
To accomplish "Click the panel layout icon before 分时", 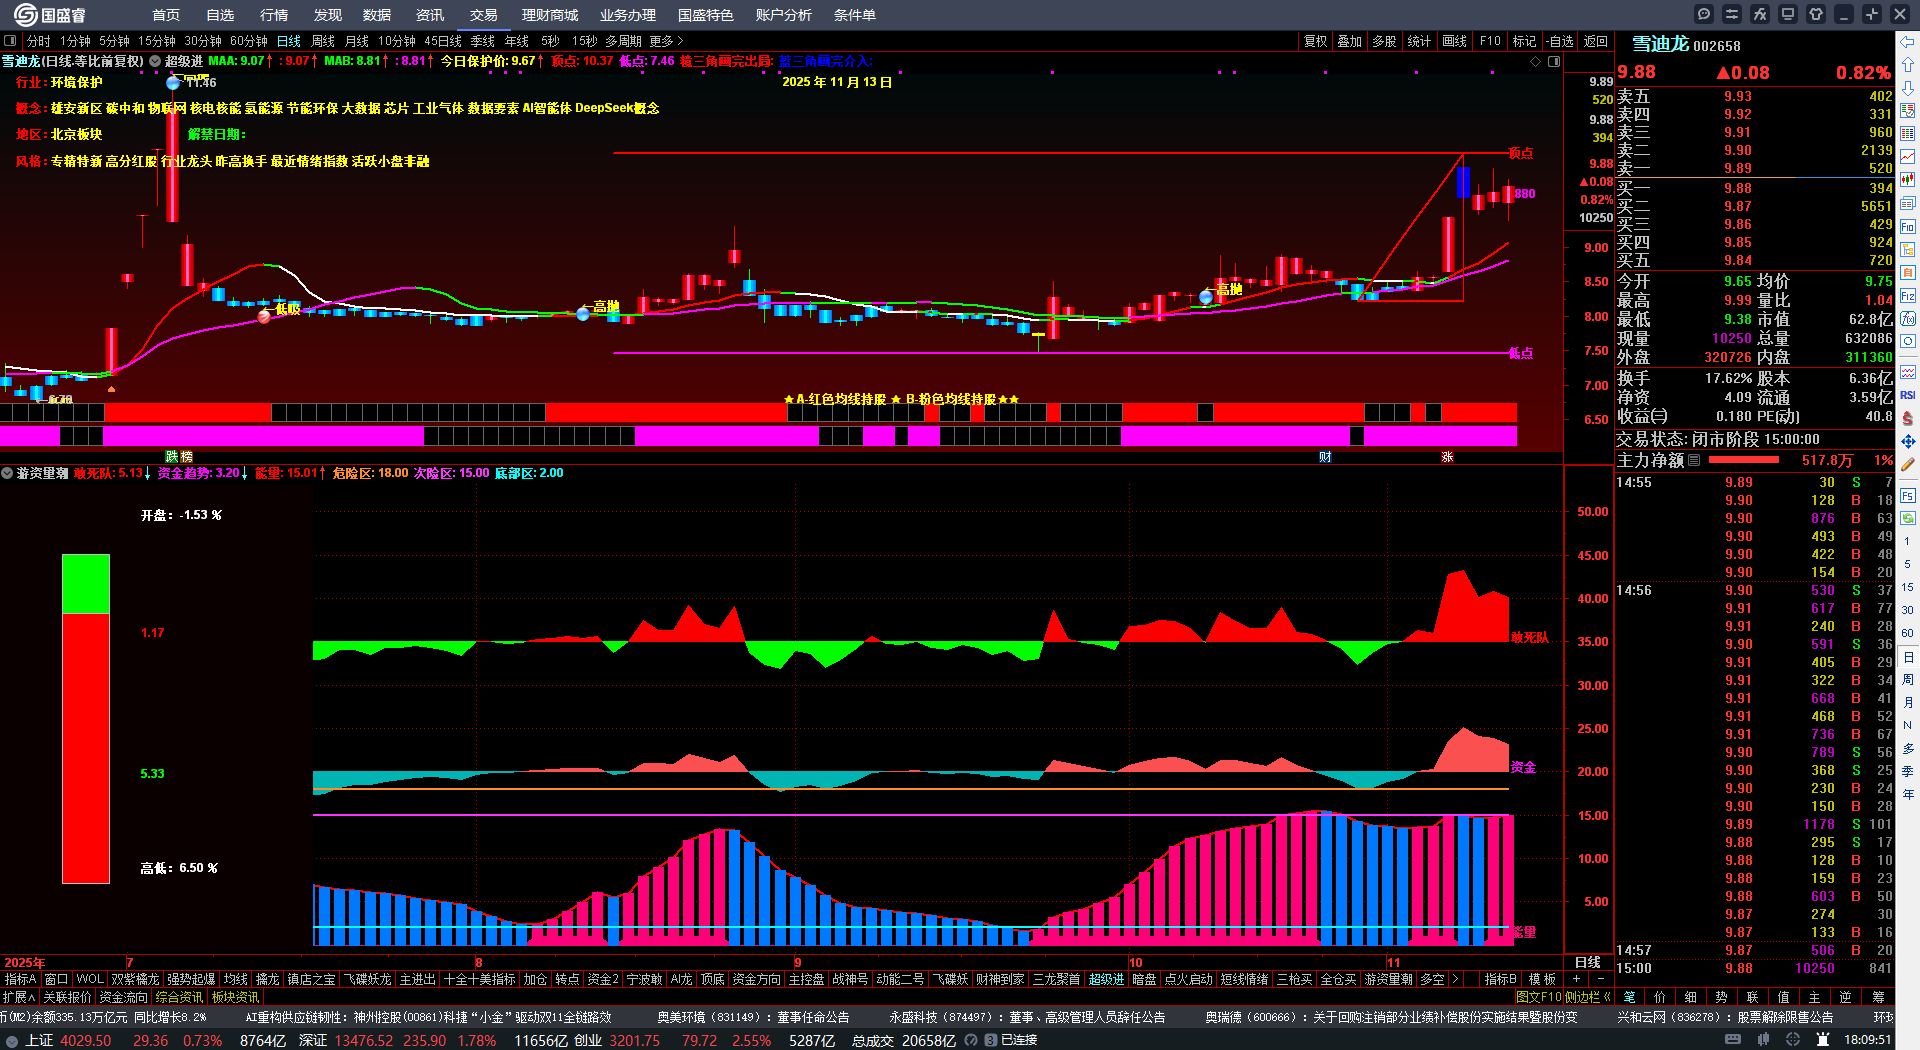I will coord(10,41).
